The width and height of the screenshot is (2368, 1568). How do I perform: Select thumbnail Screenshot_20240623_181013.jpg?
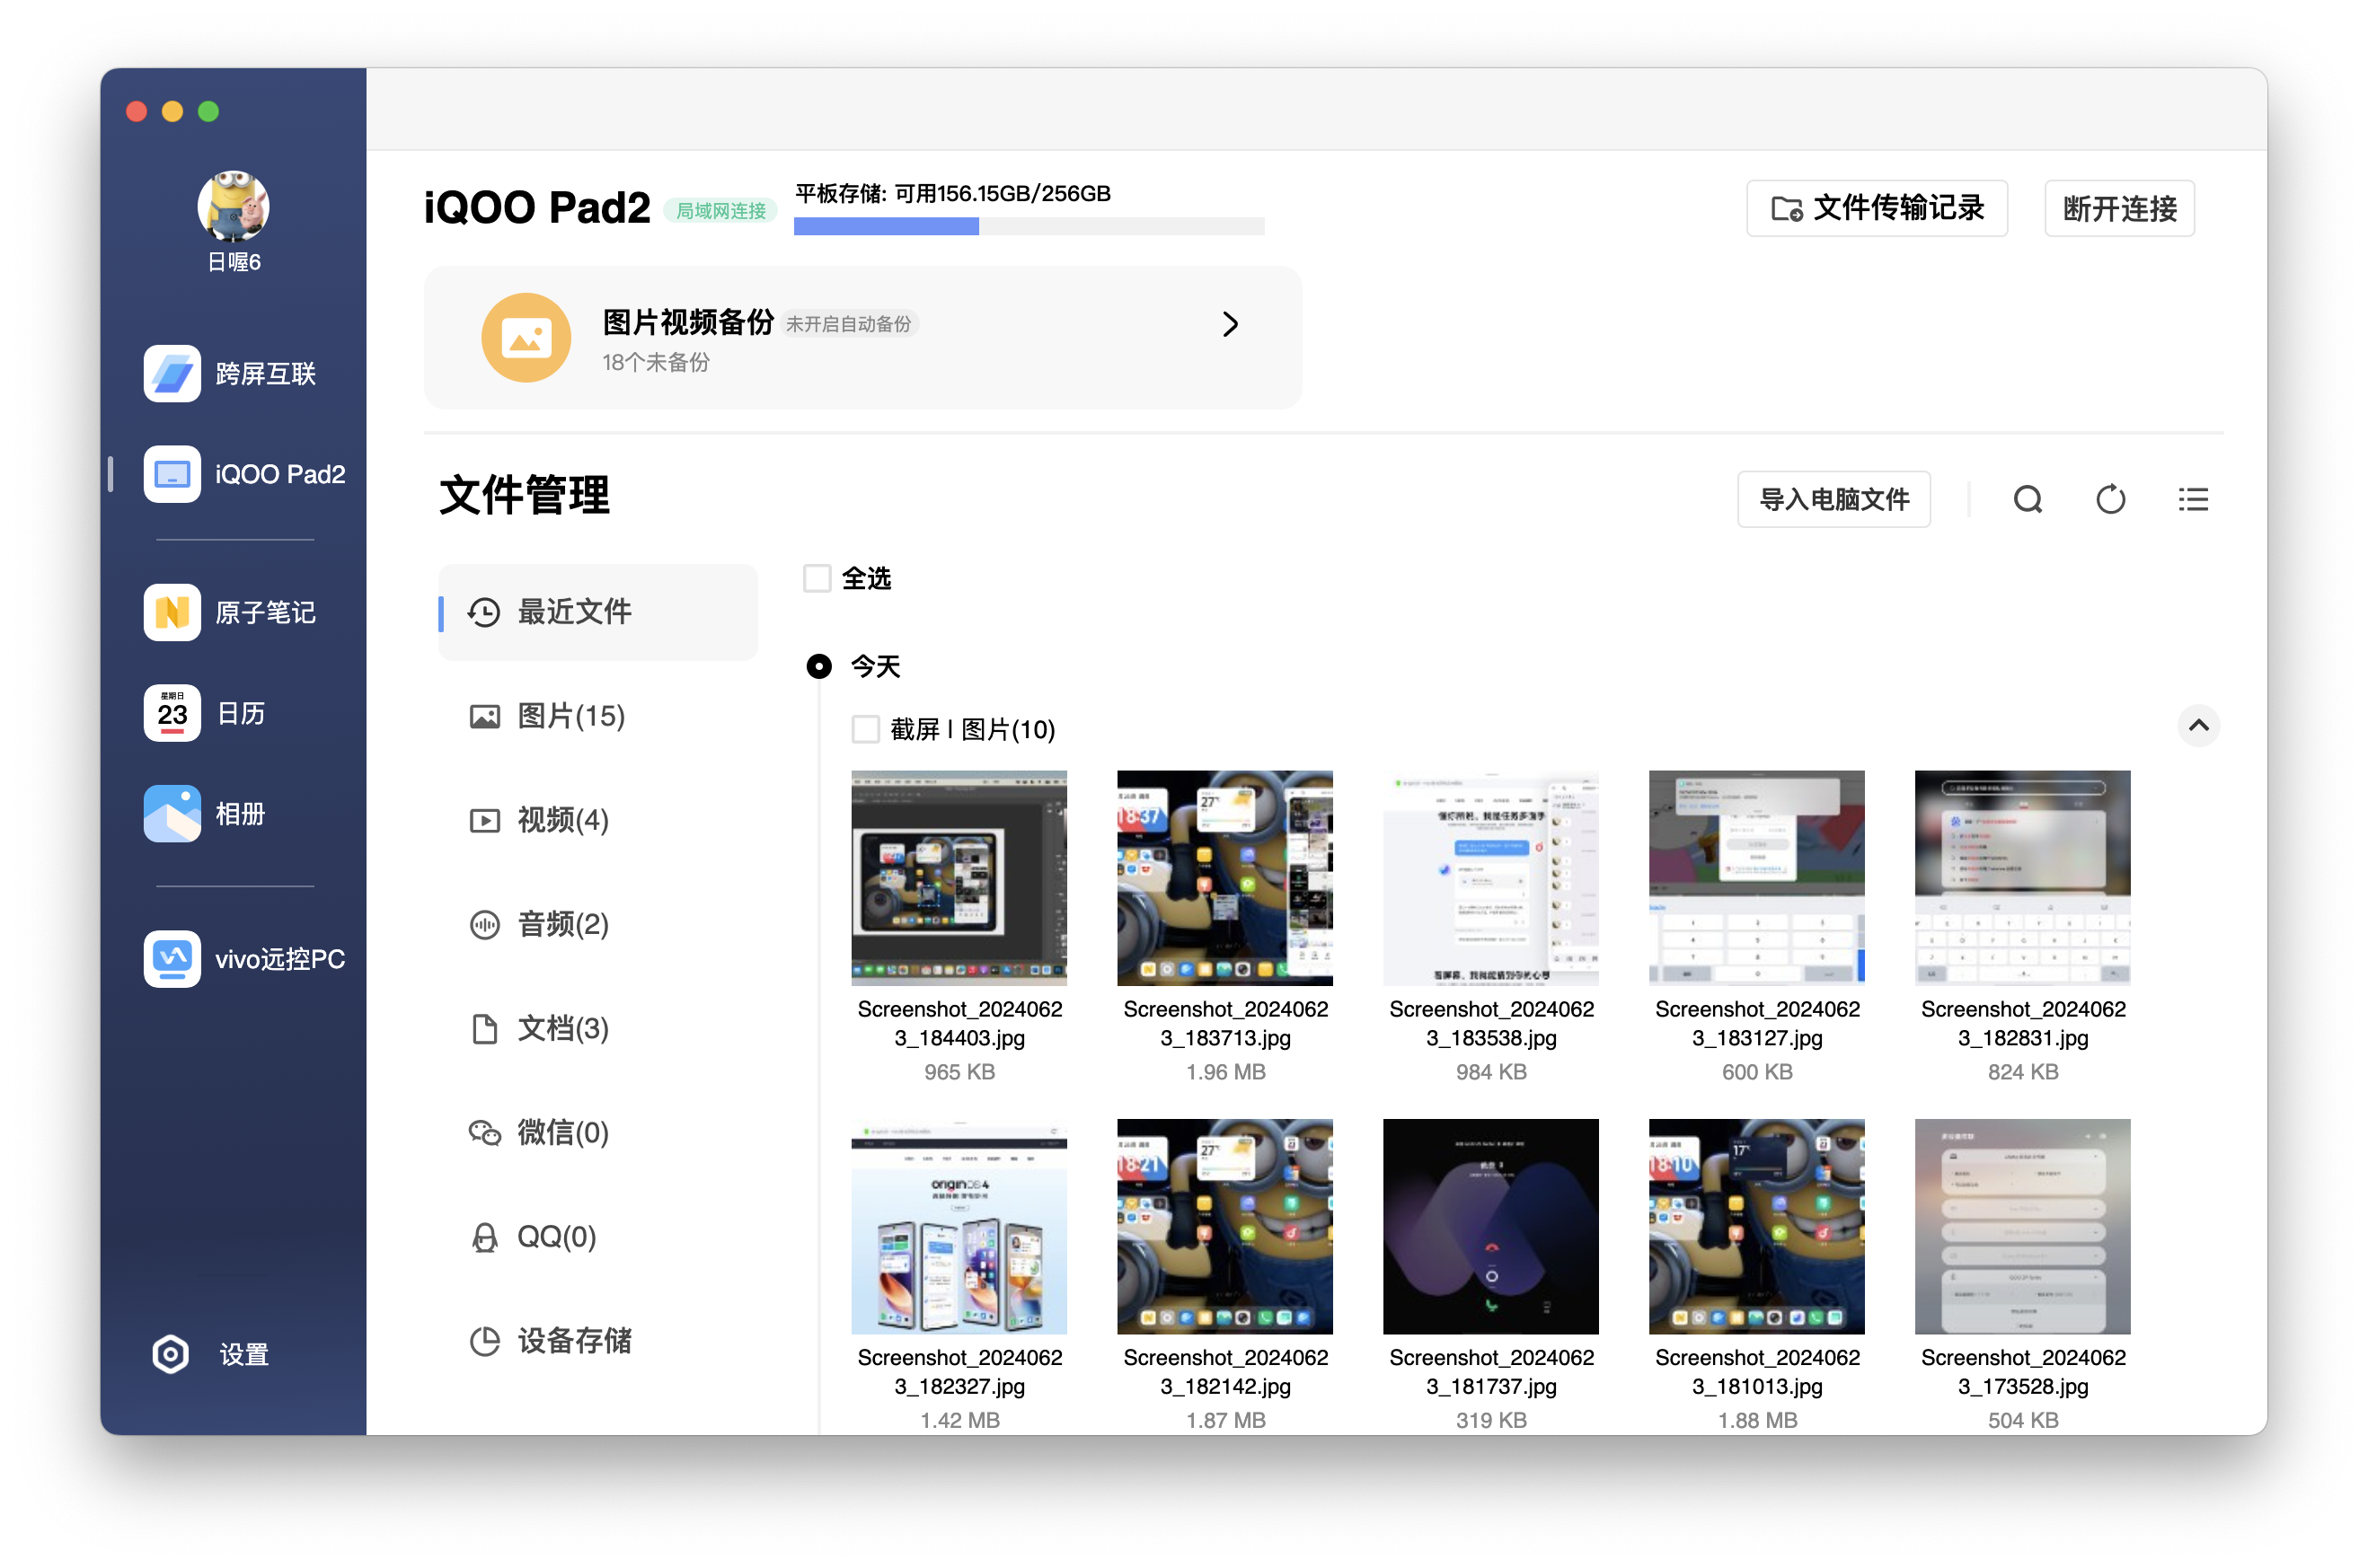1757,1226
